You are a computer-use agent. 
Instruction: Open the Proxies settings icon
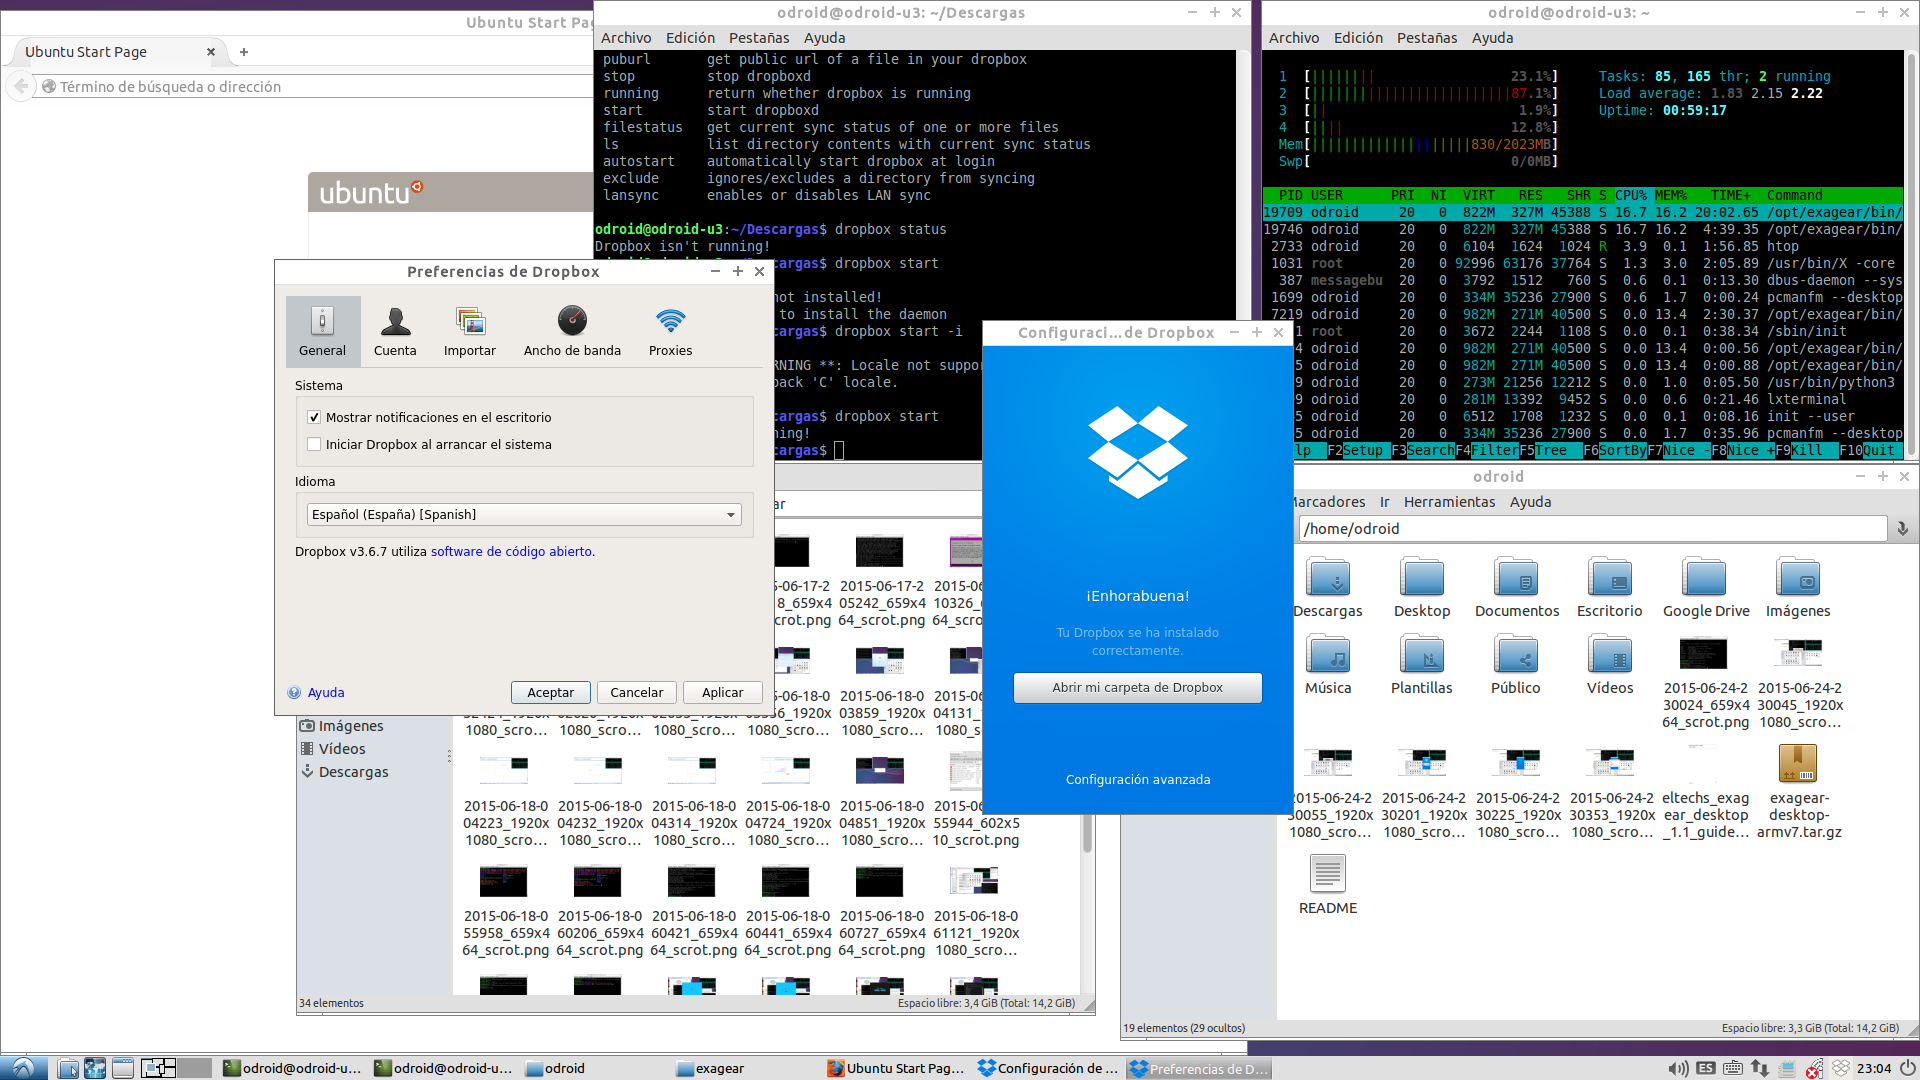pyautogui.click(x=670, y=330)
